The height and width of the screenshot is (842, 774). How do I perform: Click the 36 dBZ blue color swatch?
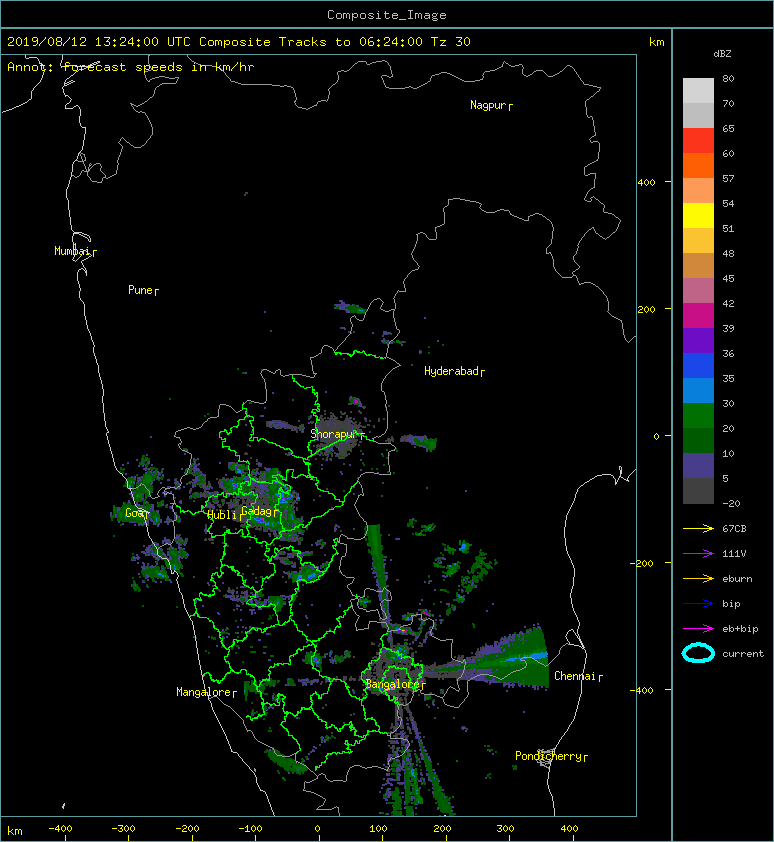tap(698, 365)
